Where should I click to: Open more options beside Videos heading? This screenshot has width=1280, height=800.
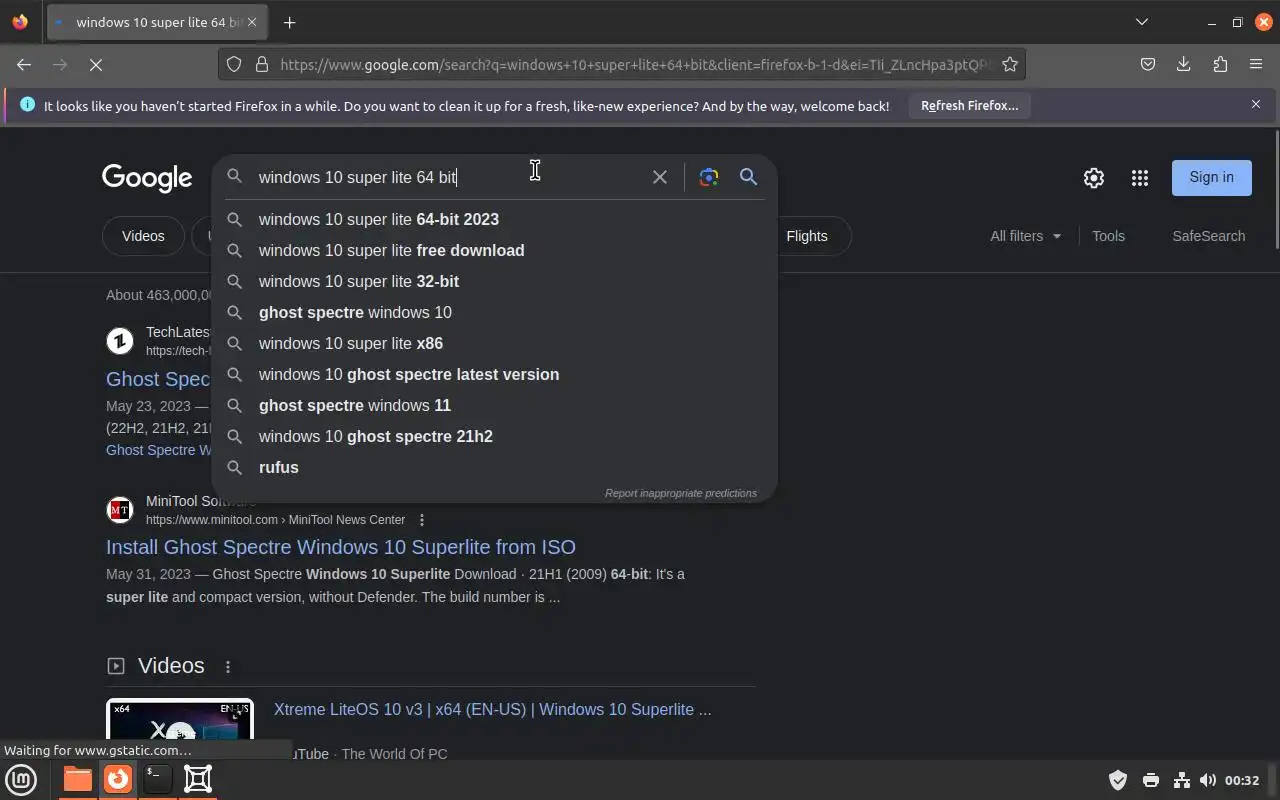tap(227, 667)
